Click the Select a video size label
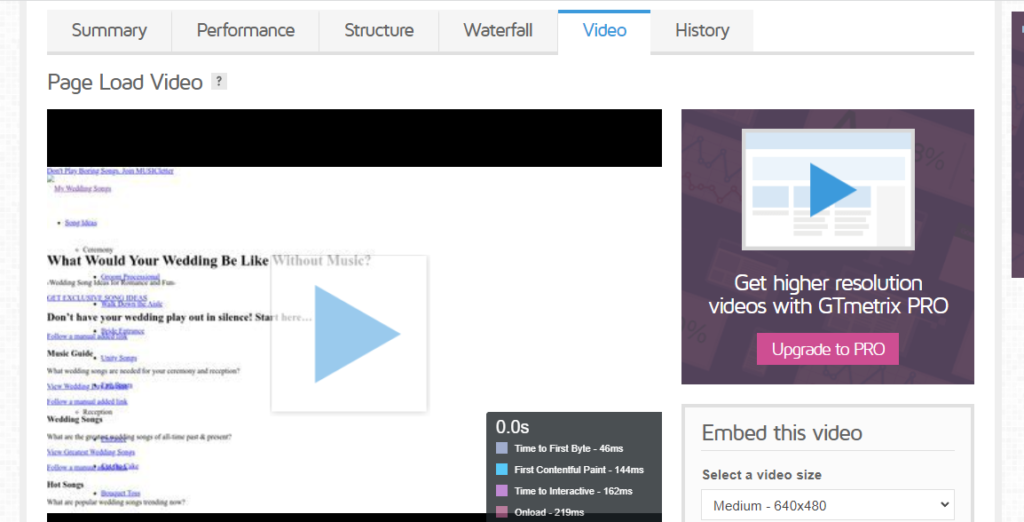 (761, 475)
